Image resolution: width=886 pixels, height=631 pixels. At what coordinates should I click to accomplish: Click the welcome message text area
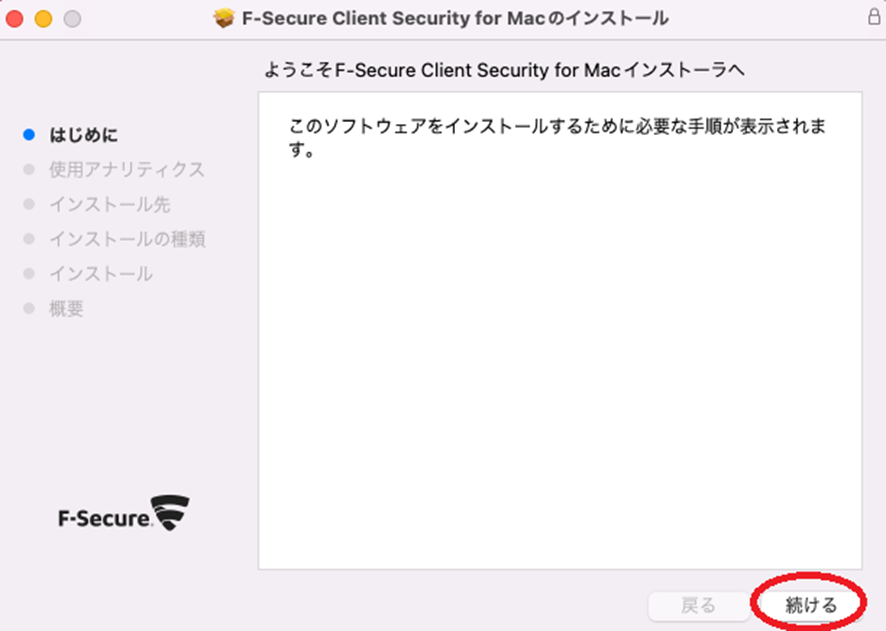560,330
